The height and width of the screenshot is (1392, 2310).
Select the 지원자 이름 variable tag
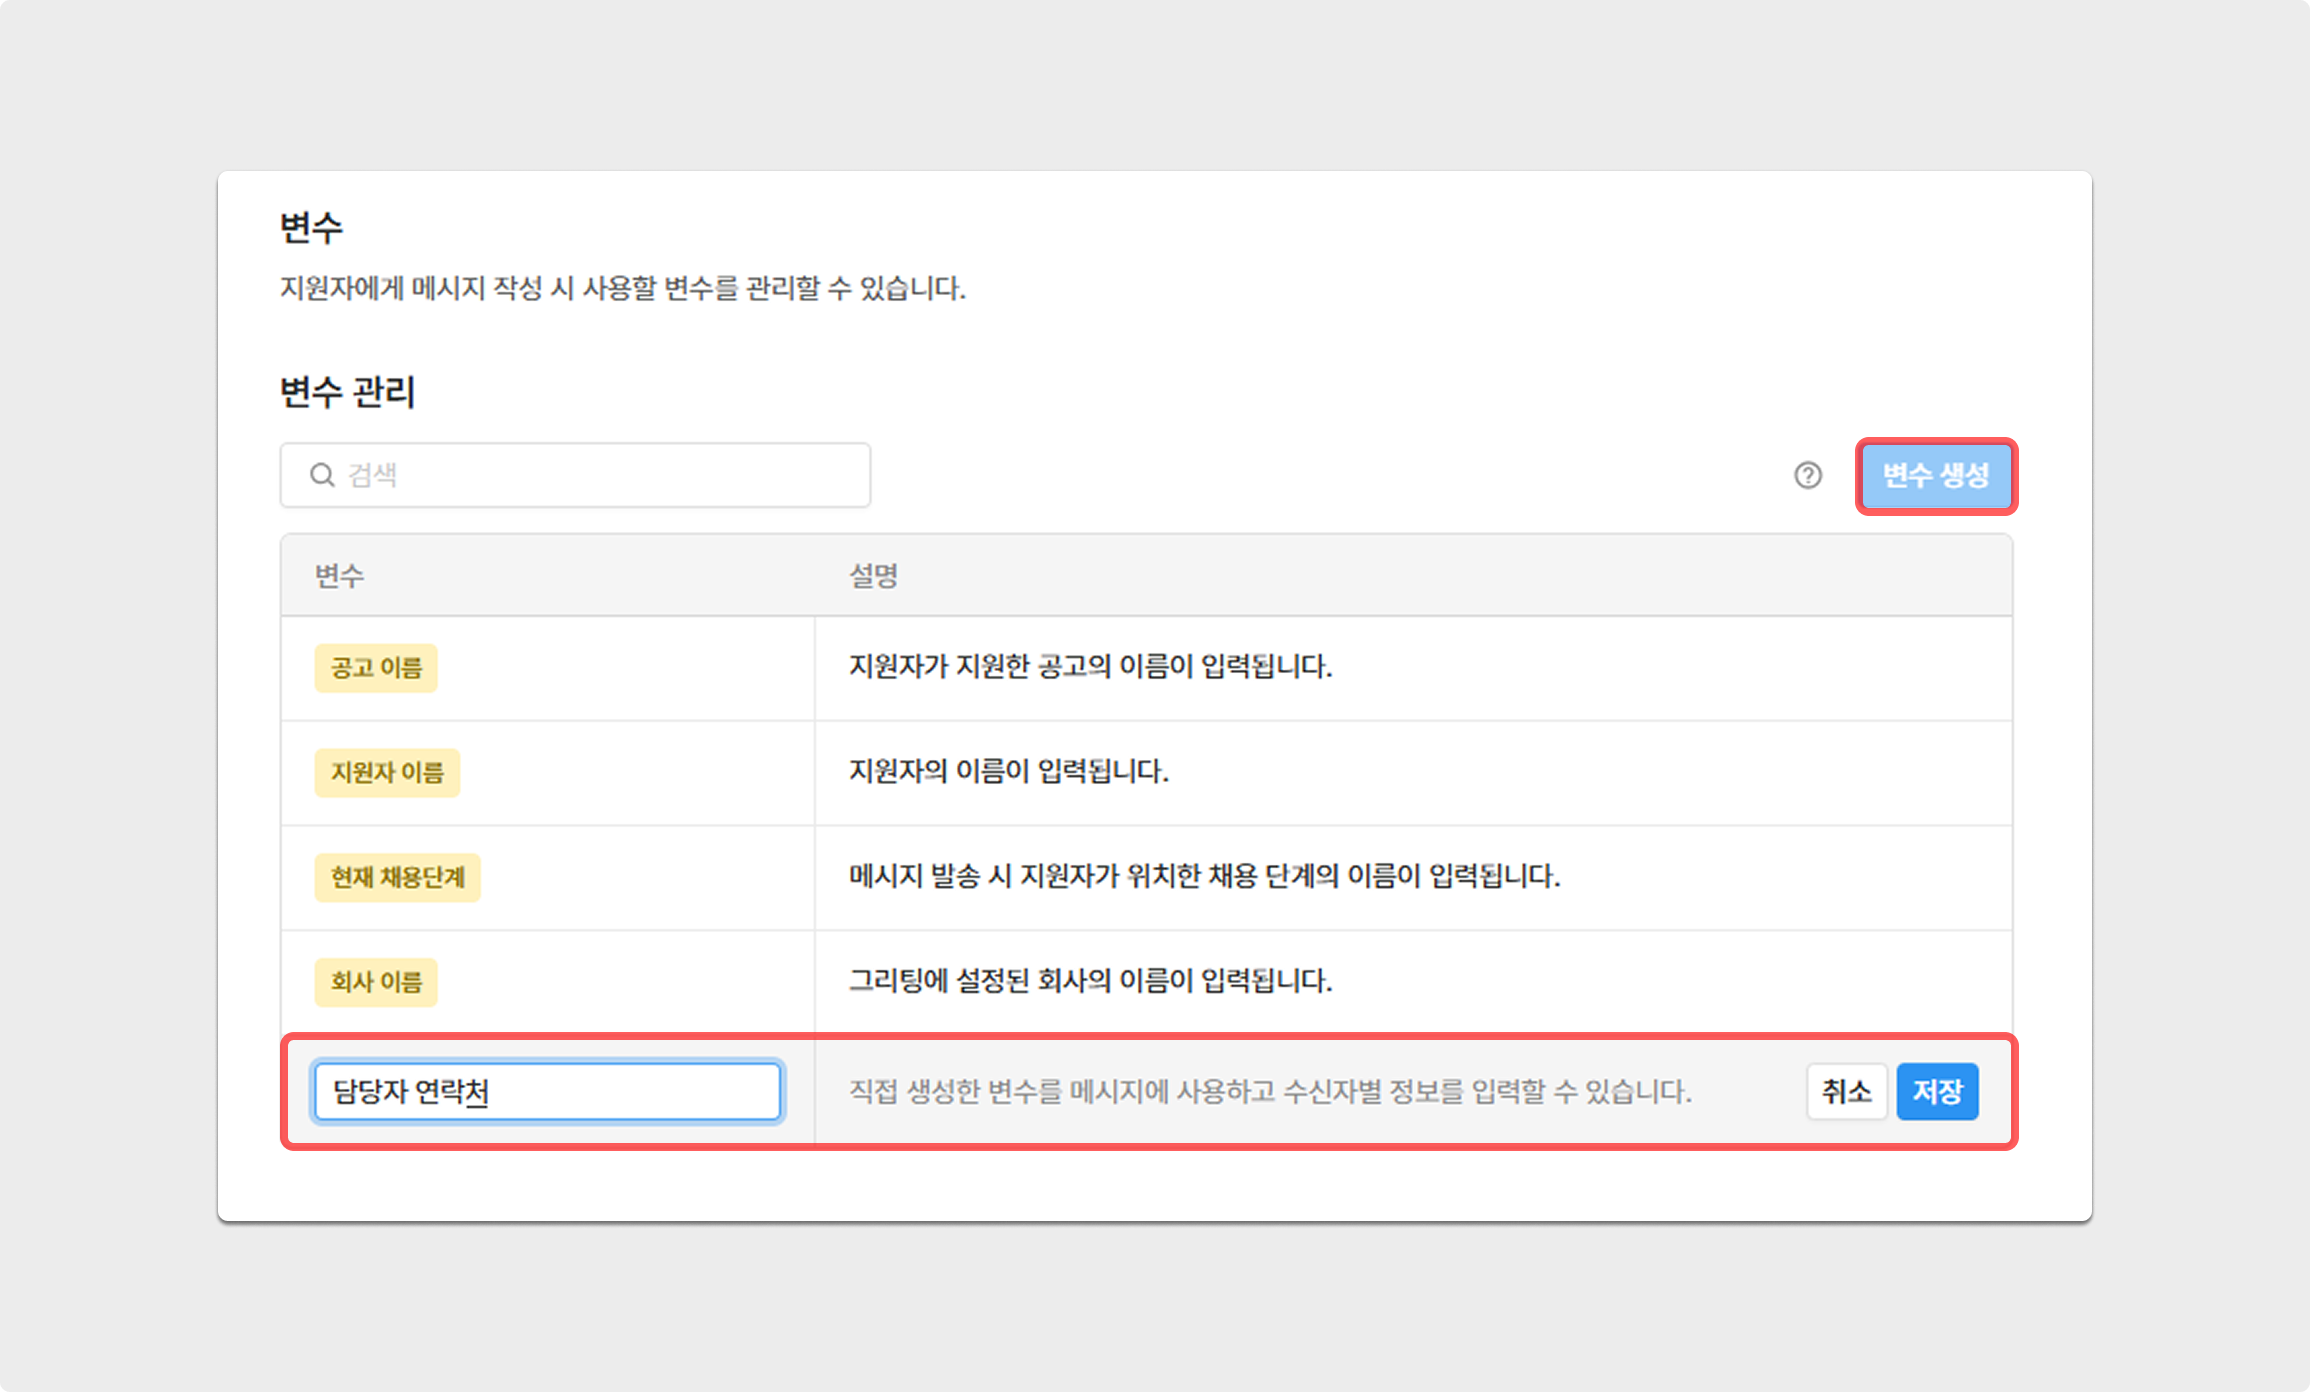click(387, 773)
